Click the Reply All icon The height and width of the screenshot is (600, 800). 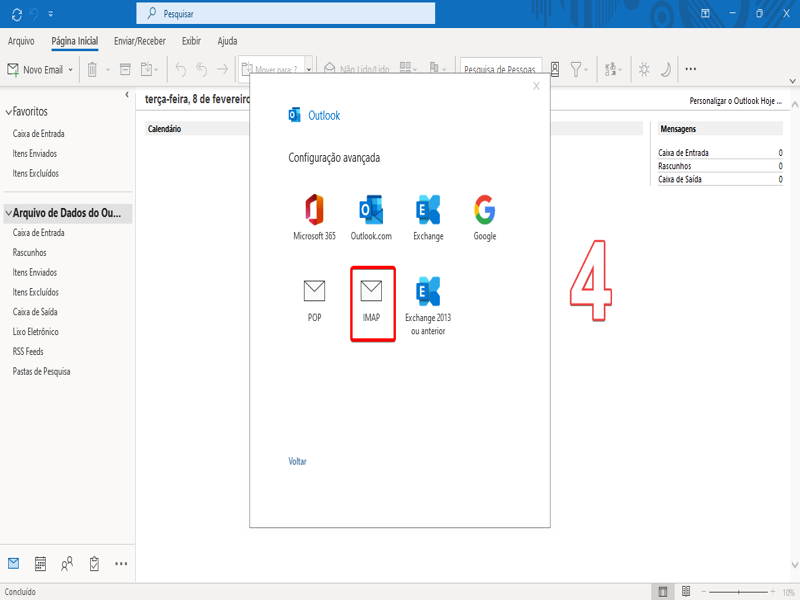[x=202, y=69]
